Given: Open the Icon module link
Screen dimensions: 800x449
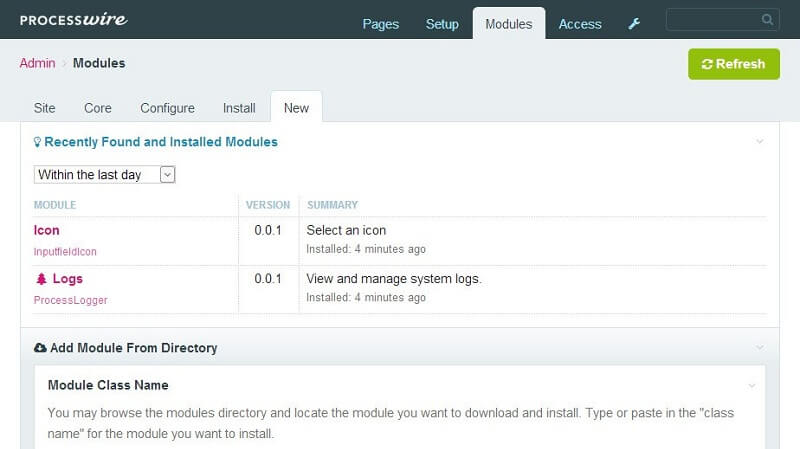Looking at the screenshot, I should (46, 230).
